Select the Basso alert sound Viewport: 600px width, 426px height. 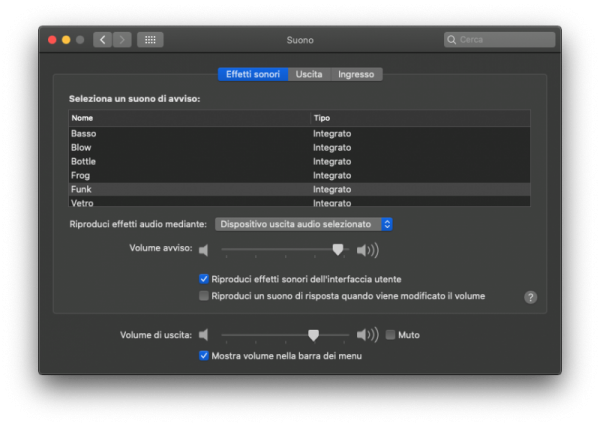[x=300, y=134]
